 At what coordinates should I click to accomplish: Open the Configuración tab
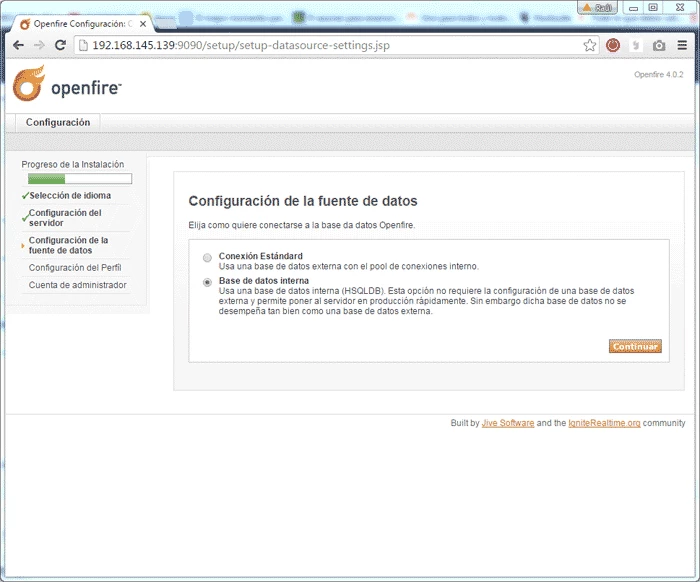(58, 122)
